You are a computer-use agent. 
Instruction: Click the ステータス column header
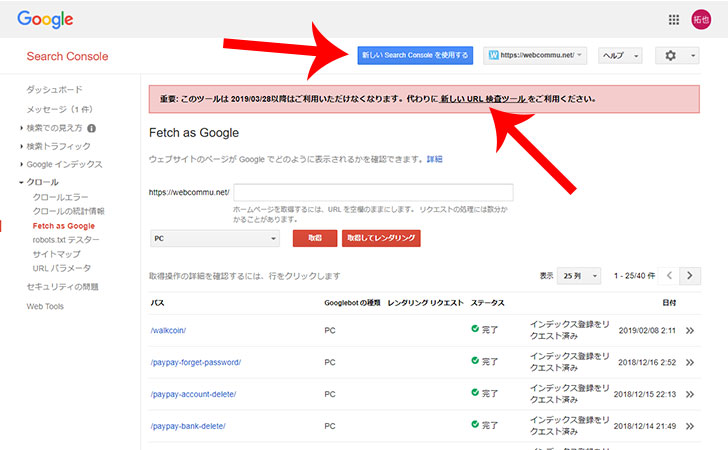(488, 303)
